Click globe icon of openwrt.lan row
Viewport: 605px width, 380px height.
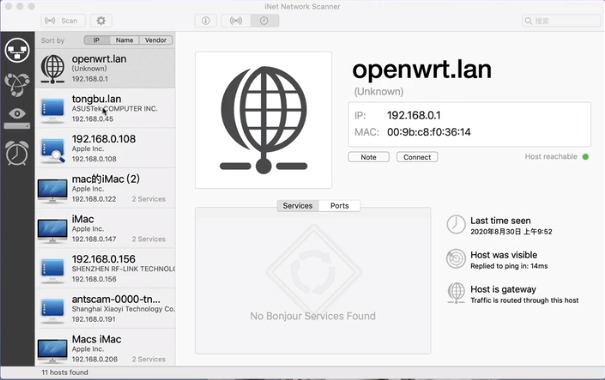(x=52, y=69)
